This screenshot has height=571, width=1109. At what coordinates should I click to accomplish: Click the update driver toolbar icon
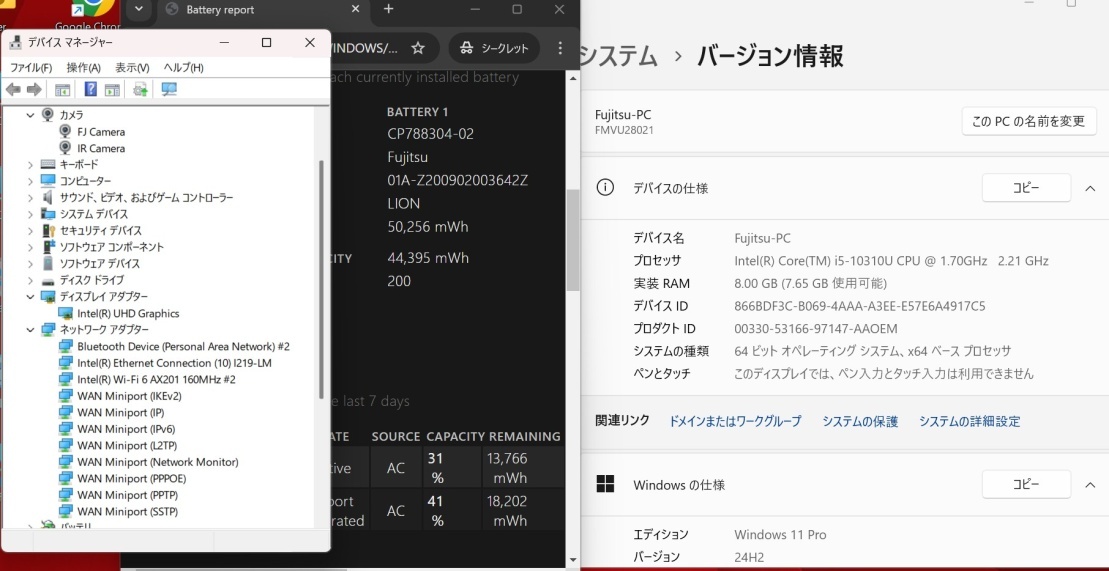click(x=140, y=89)
